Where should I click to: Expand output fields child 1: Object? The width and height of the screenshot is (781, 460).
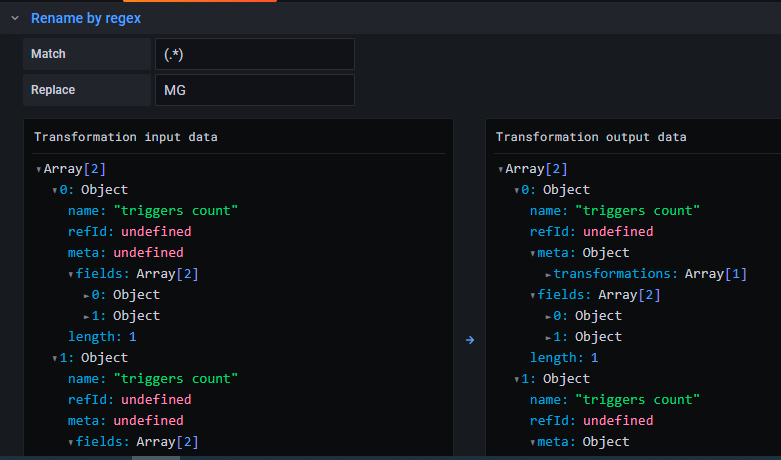point(548,338)
